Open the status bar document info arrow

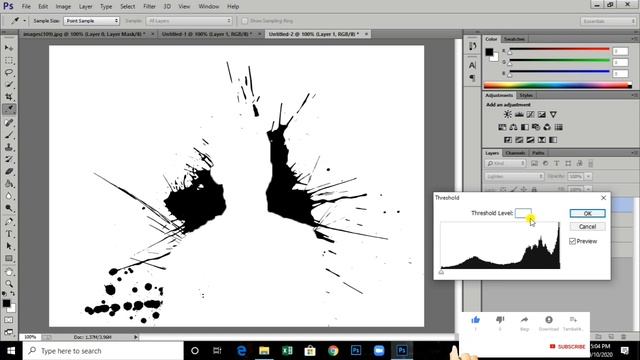[136, 337]
